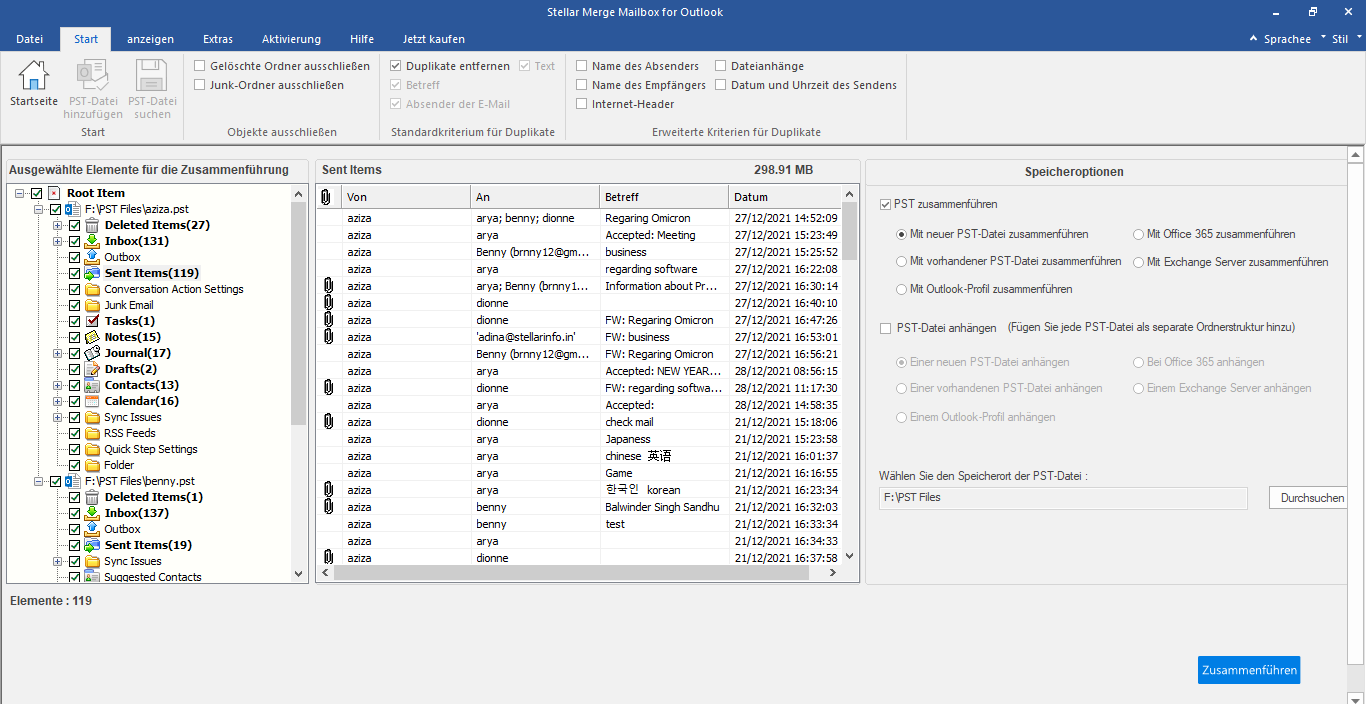Open the Hilfe tab
The width and height of the screenshot is (1366, 704).
pyautogui.click(x=362, y=39)
